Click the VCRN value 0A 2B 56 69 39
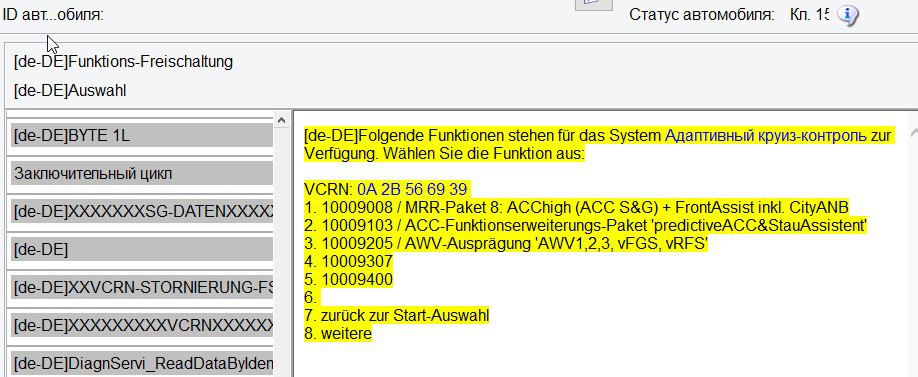 [x=412, y=190]
